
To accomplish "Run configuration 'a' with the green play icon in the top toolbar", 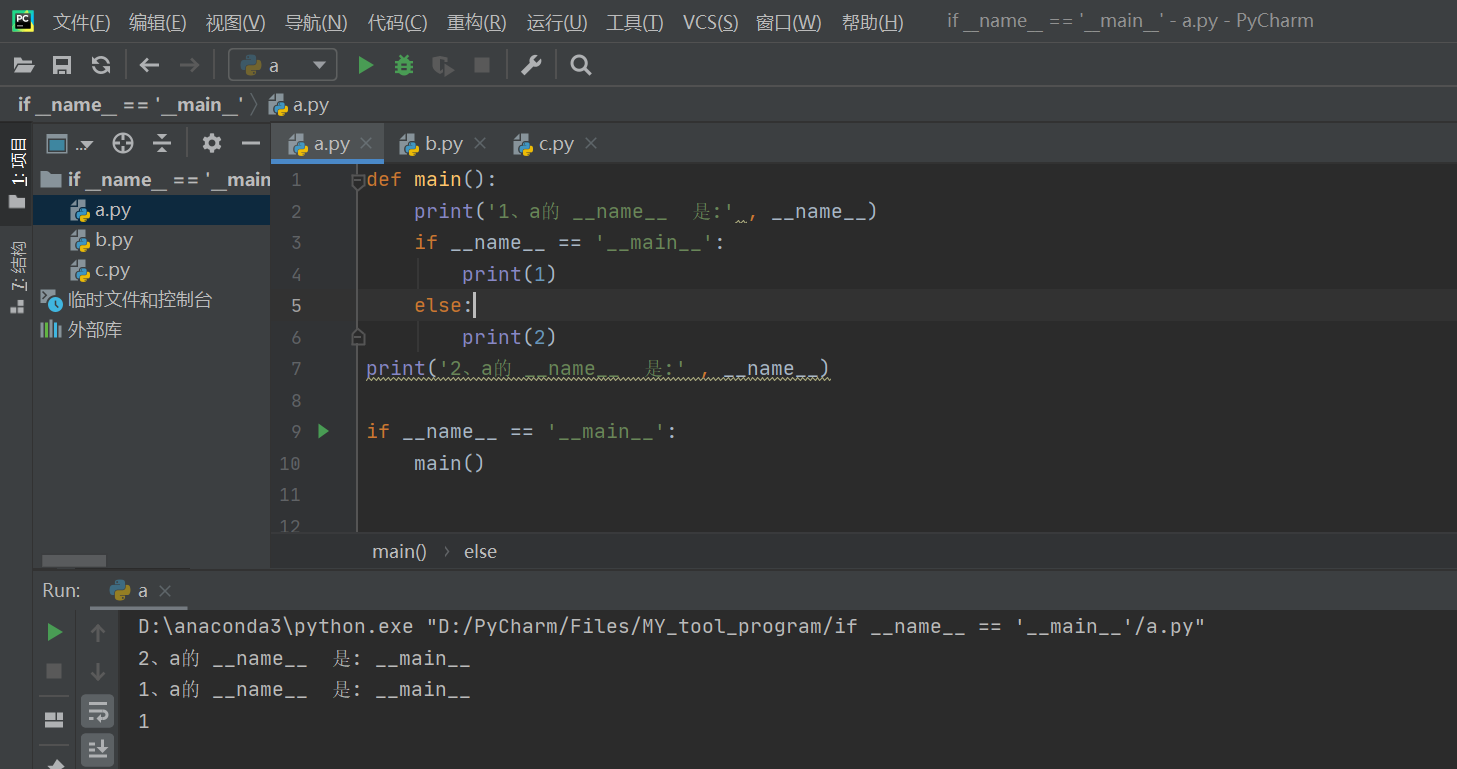I will [366, 66].
